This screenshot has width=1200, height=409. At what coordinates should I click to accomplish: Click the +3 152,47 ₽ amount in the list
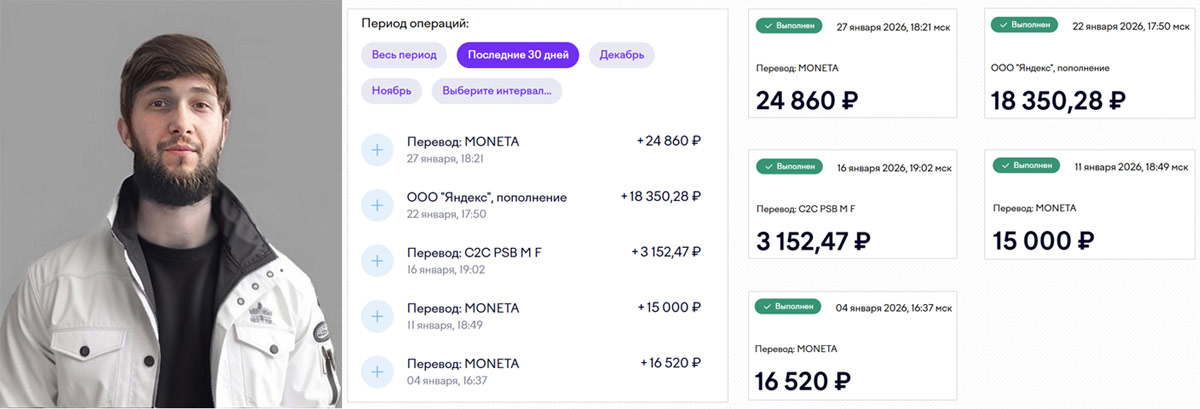666,252
